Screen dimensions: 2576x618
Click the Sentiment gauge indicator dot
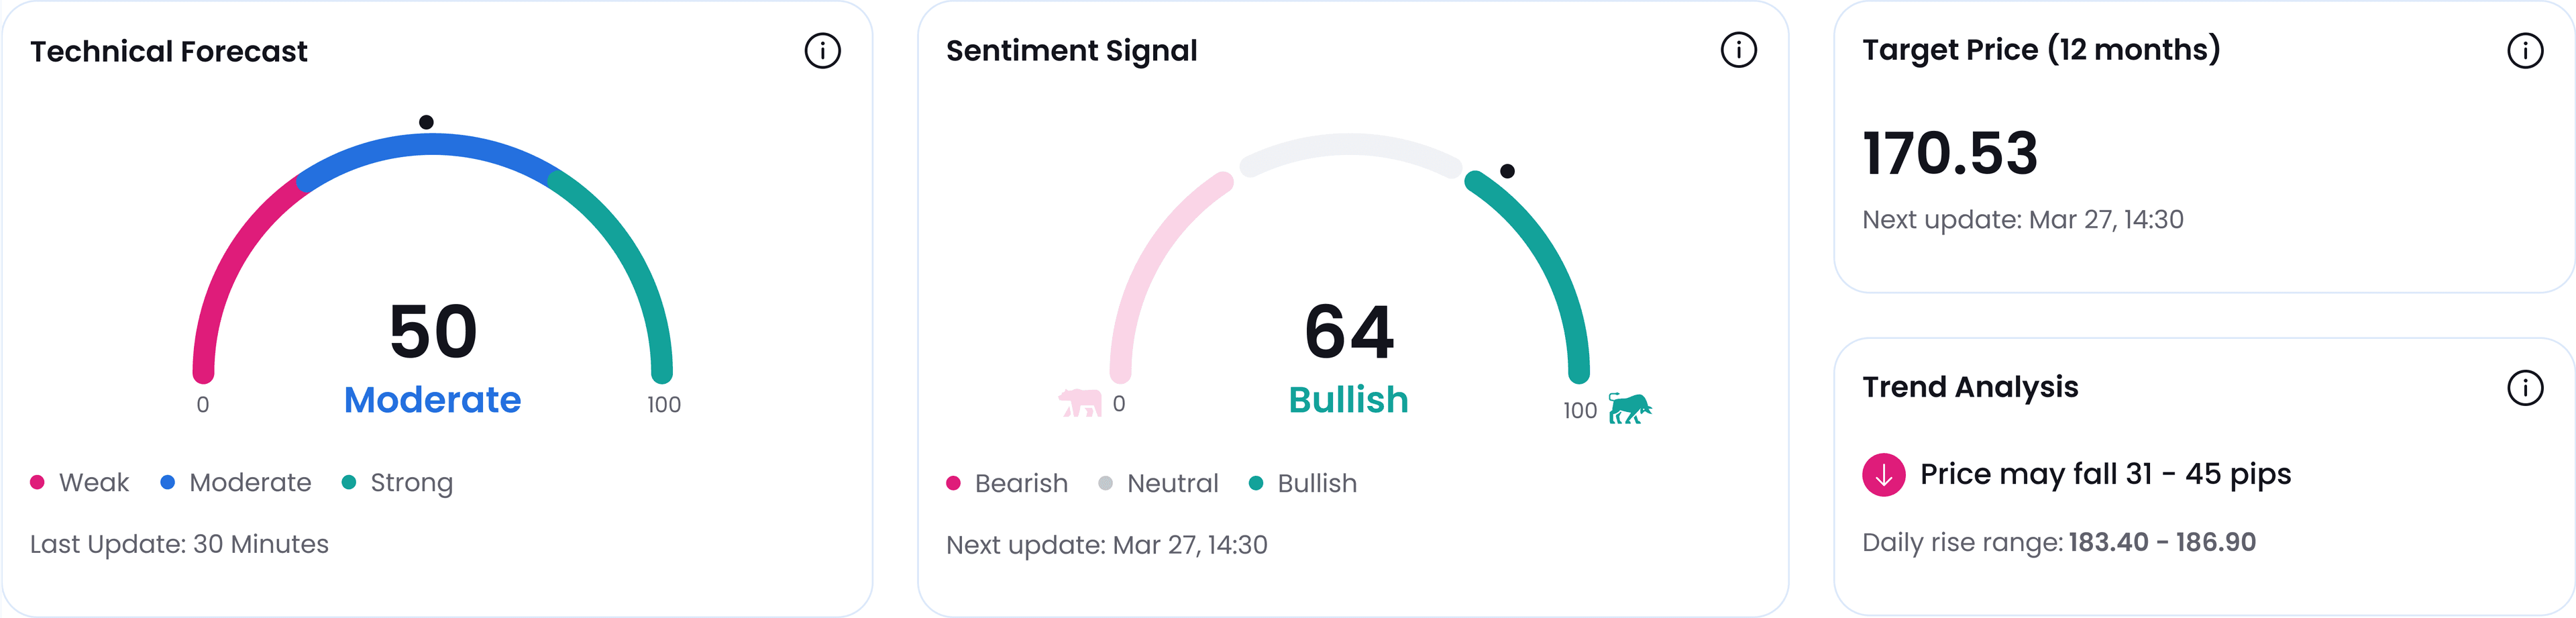click(x=1507, y=171)
